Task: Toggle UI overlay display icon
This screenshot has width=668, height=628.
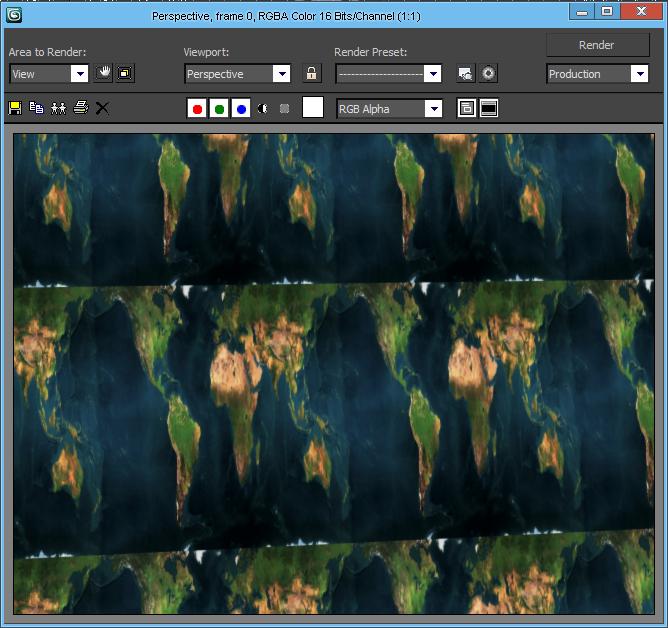Action: tap(466, 108)
